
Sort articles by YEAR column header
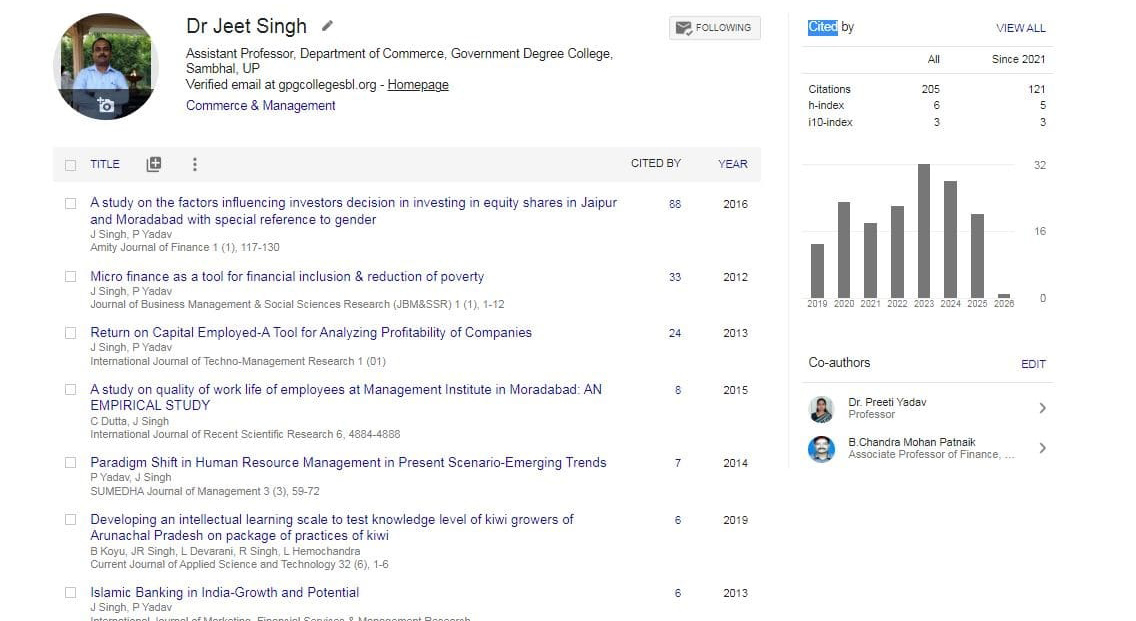(732, 164)
